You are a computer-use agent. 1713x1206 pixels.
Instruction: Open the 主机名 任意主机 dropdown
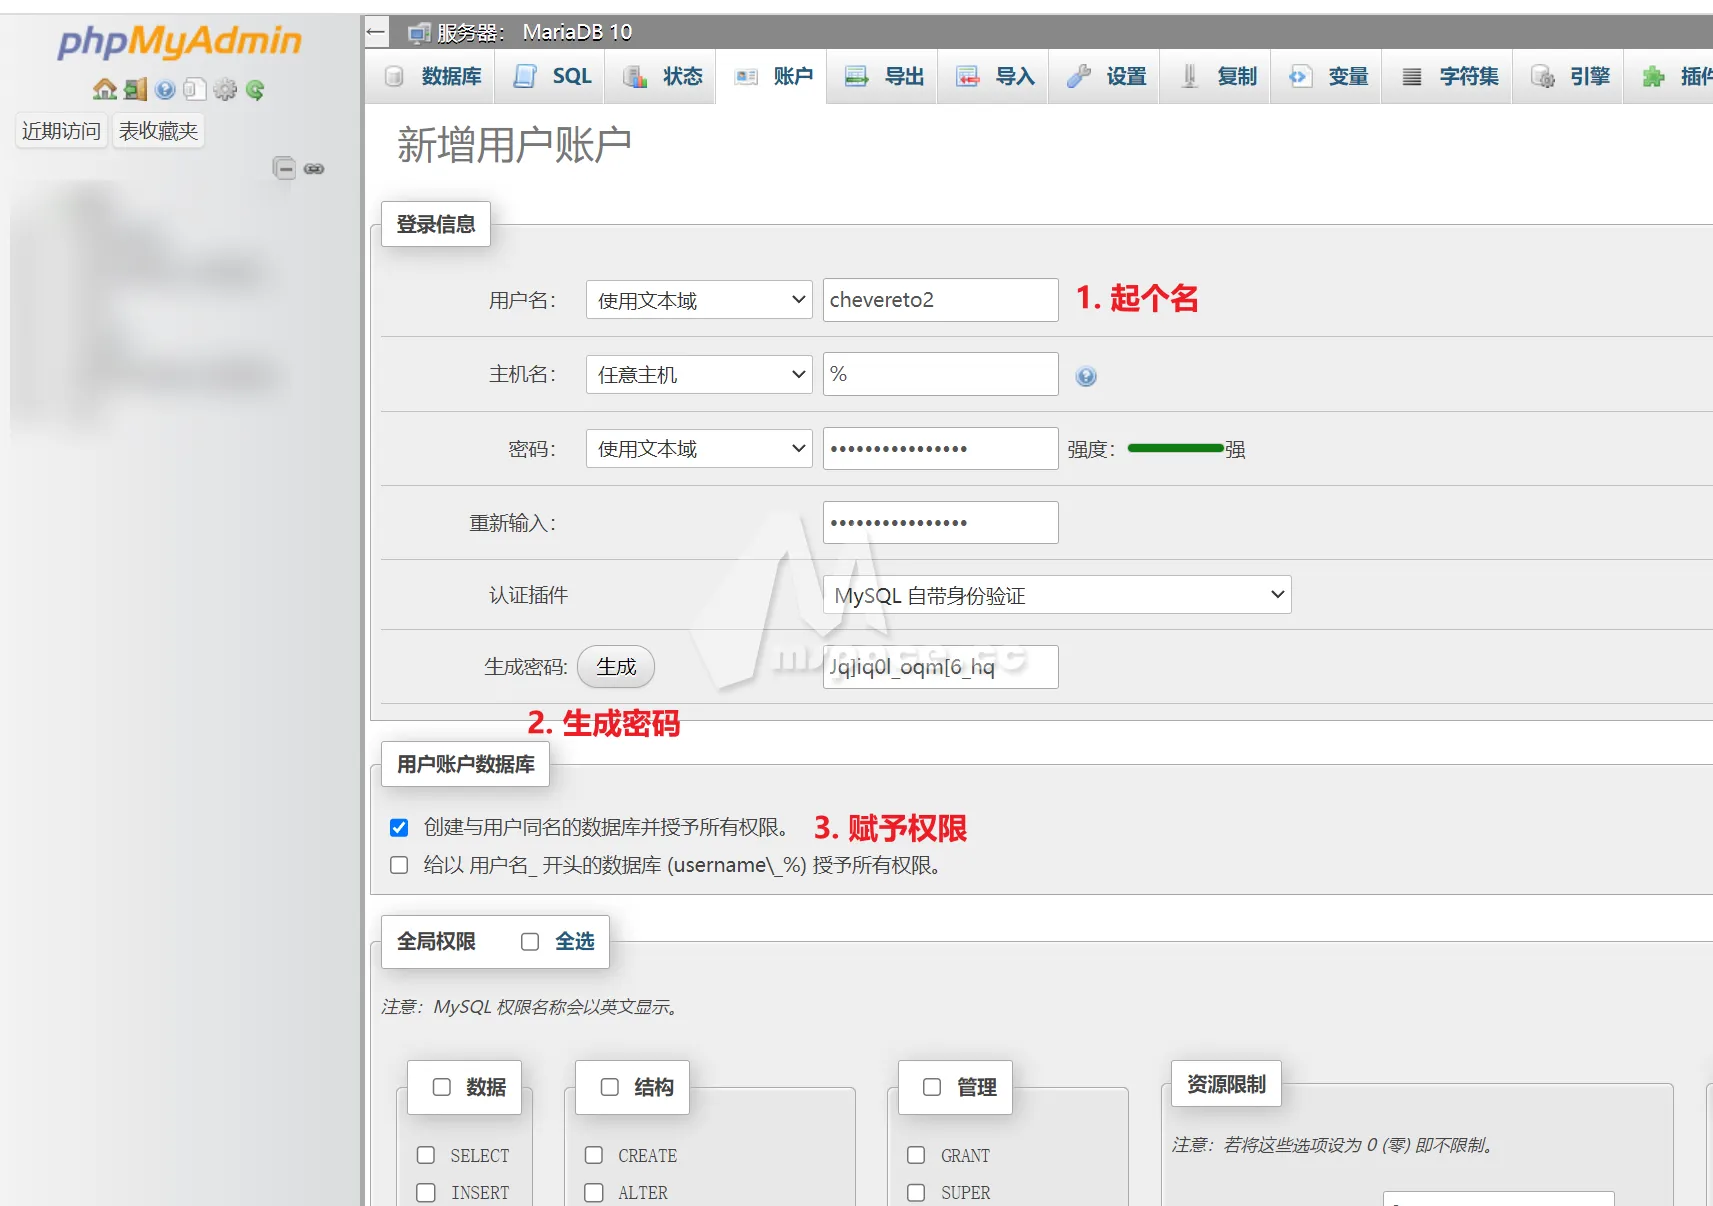point(699,374)
